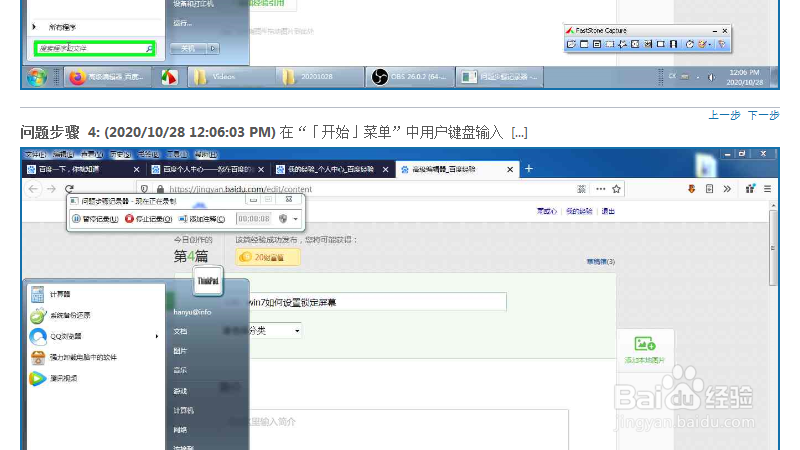Open the 文件 menu in Firefox
Screen dimensions: 800x450
[x=35, y=154]
